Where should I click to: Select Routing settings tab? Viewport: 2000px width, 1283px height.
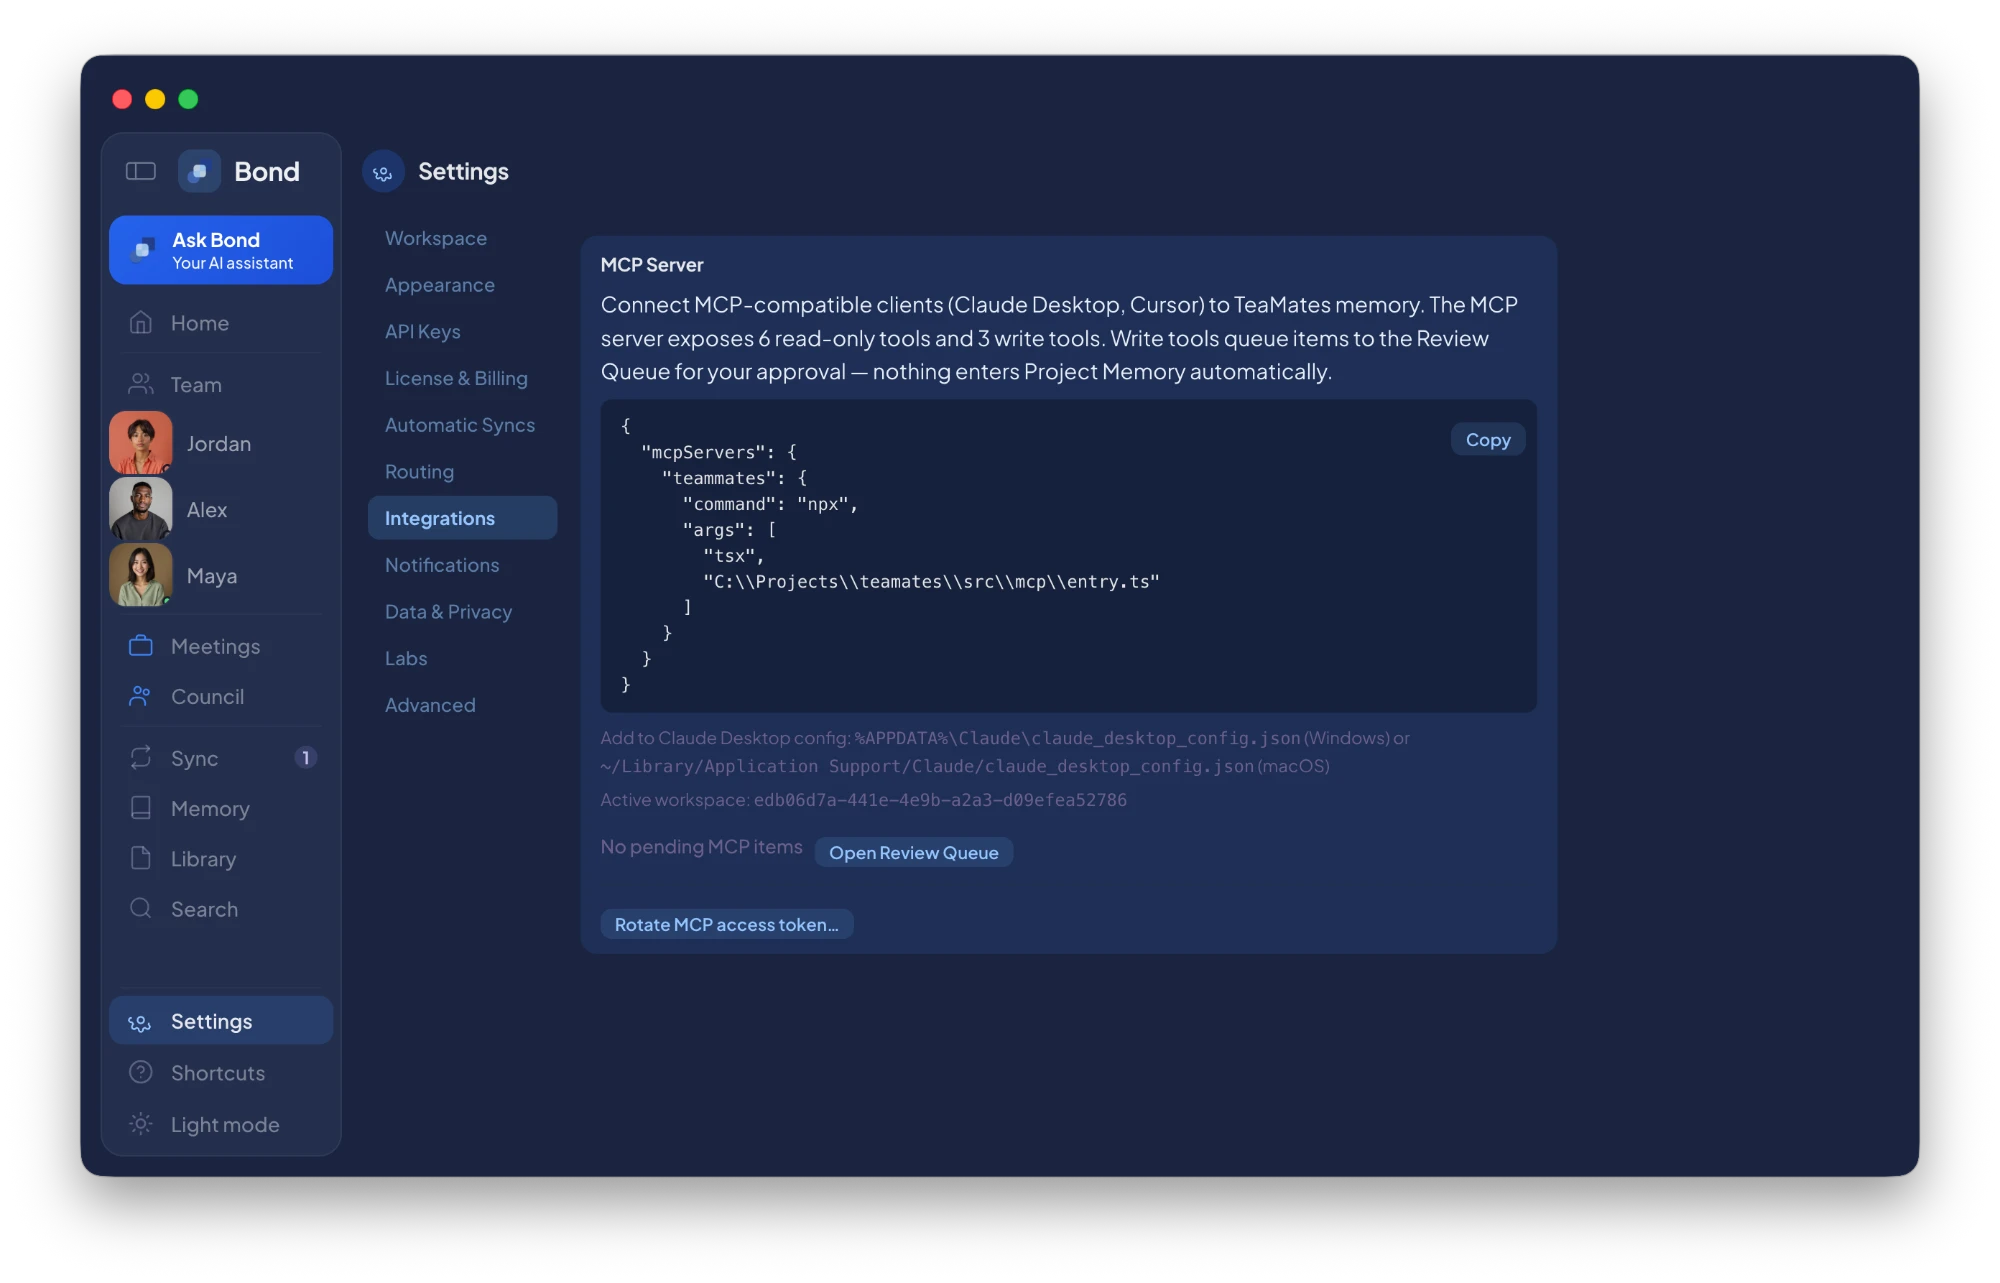[462, 471]
